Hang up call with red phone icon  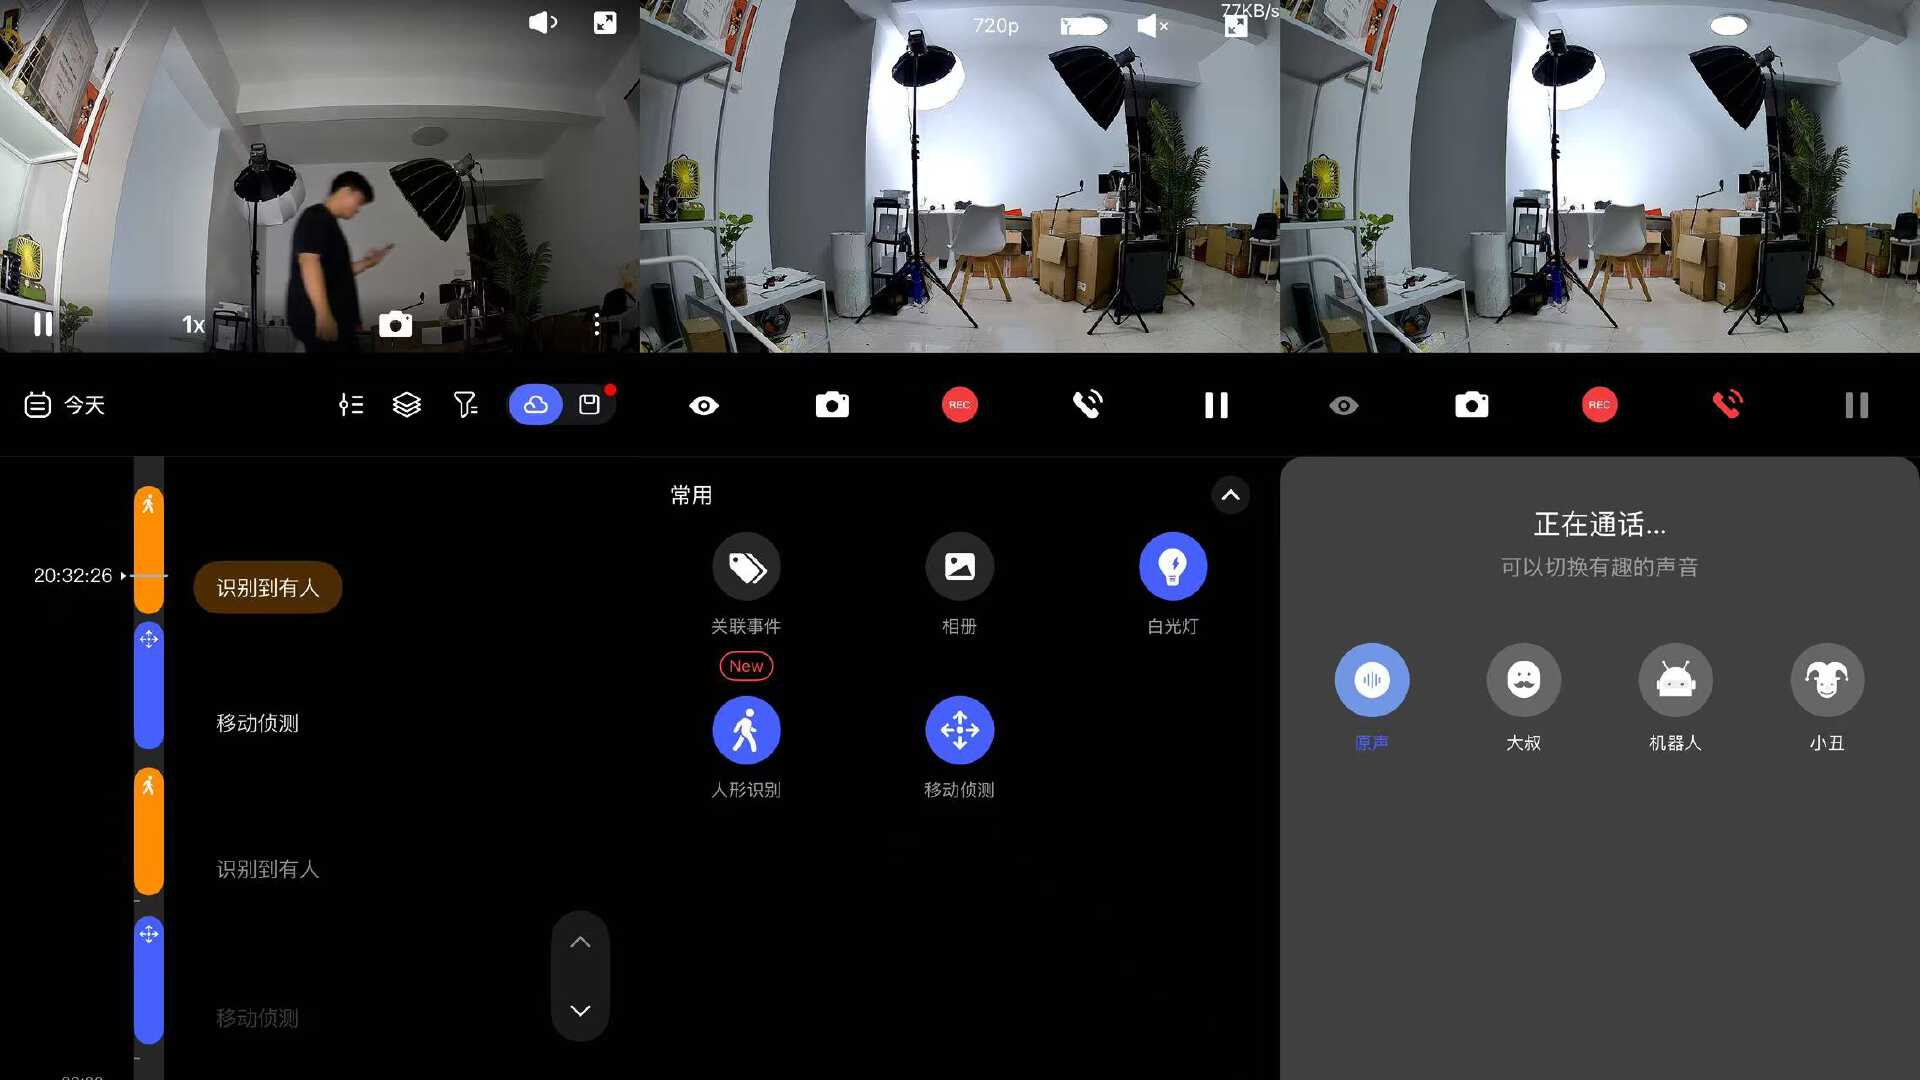pos(1727,405)
